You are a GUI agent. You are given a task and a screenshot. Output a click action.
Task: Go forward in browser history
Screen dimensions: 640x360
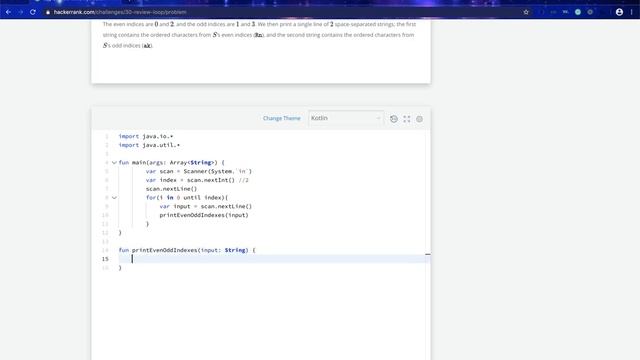20,12
